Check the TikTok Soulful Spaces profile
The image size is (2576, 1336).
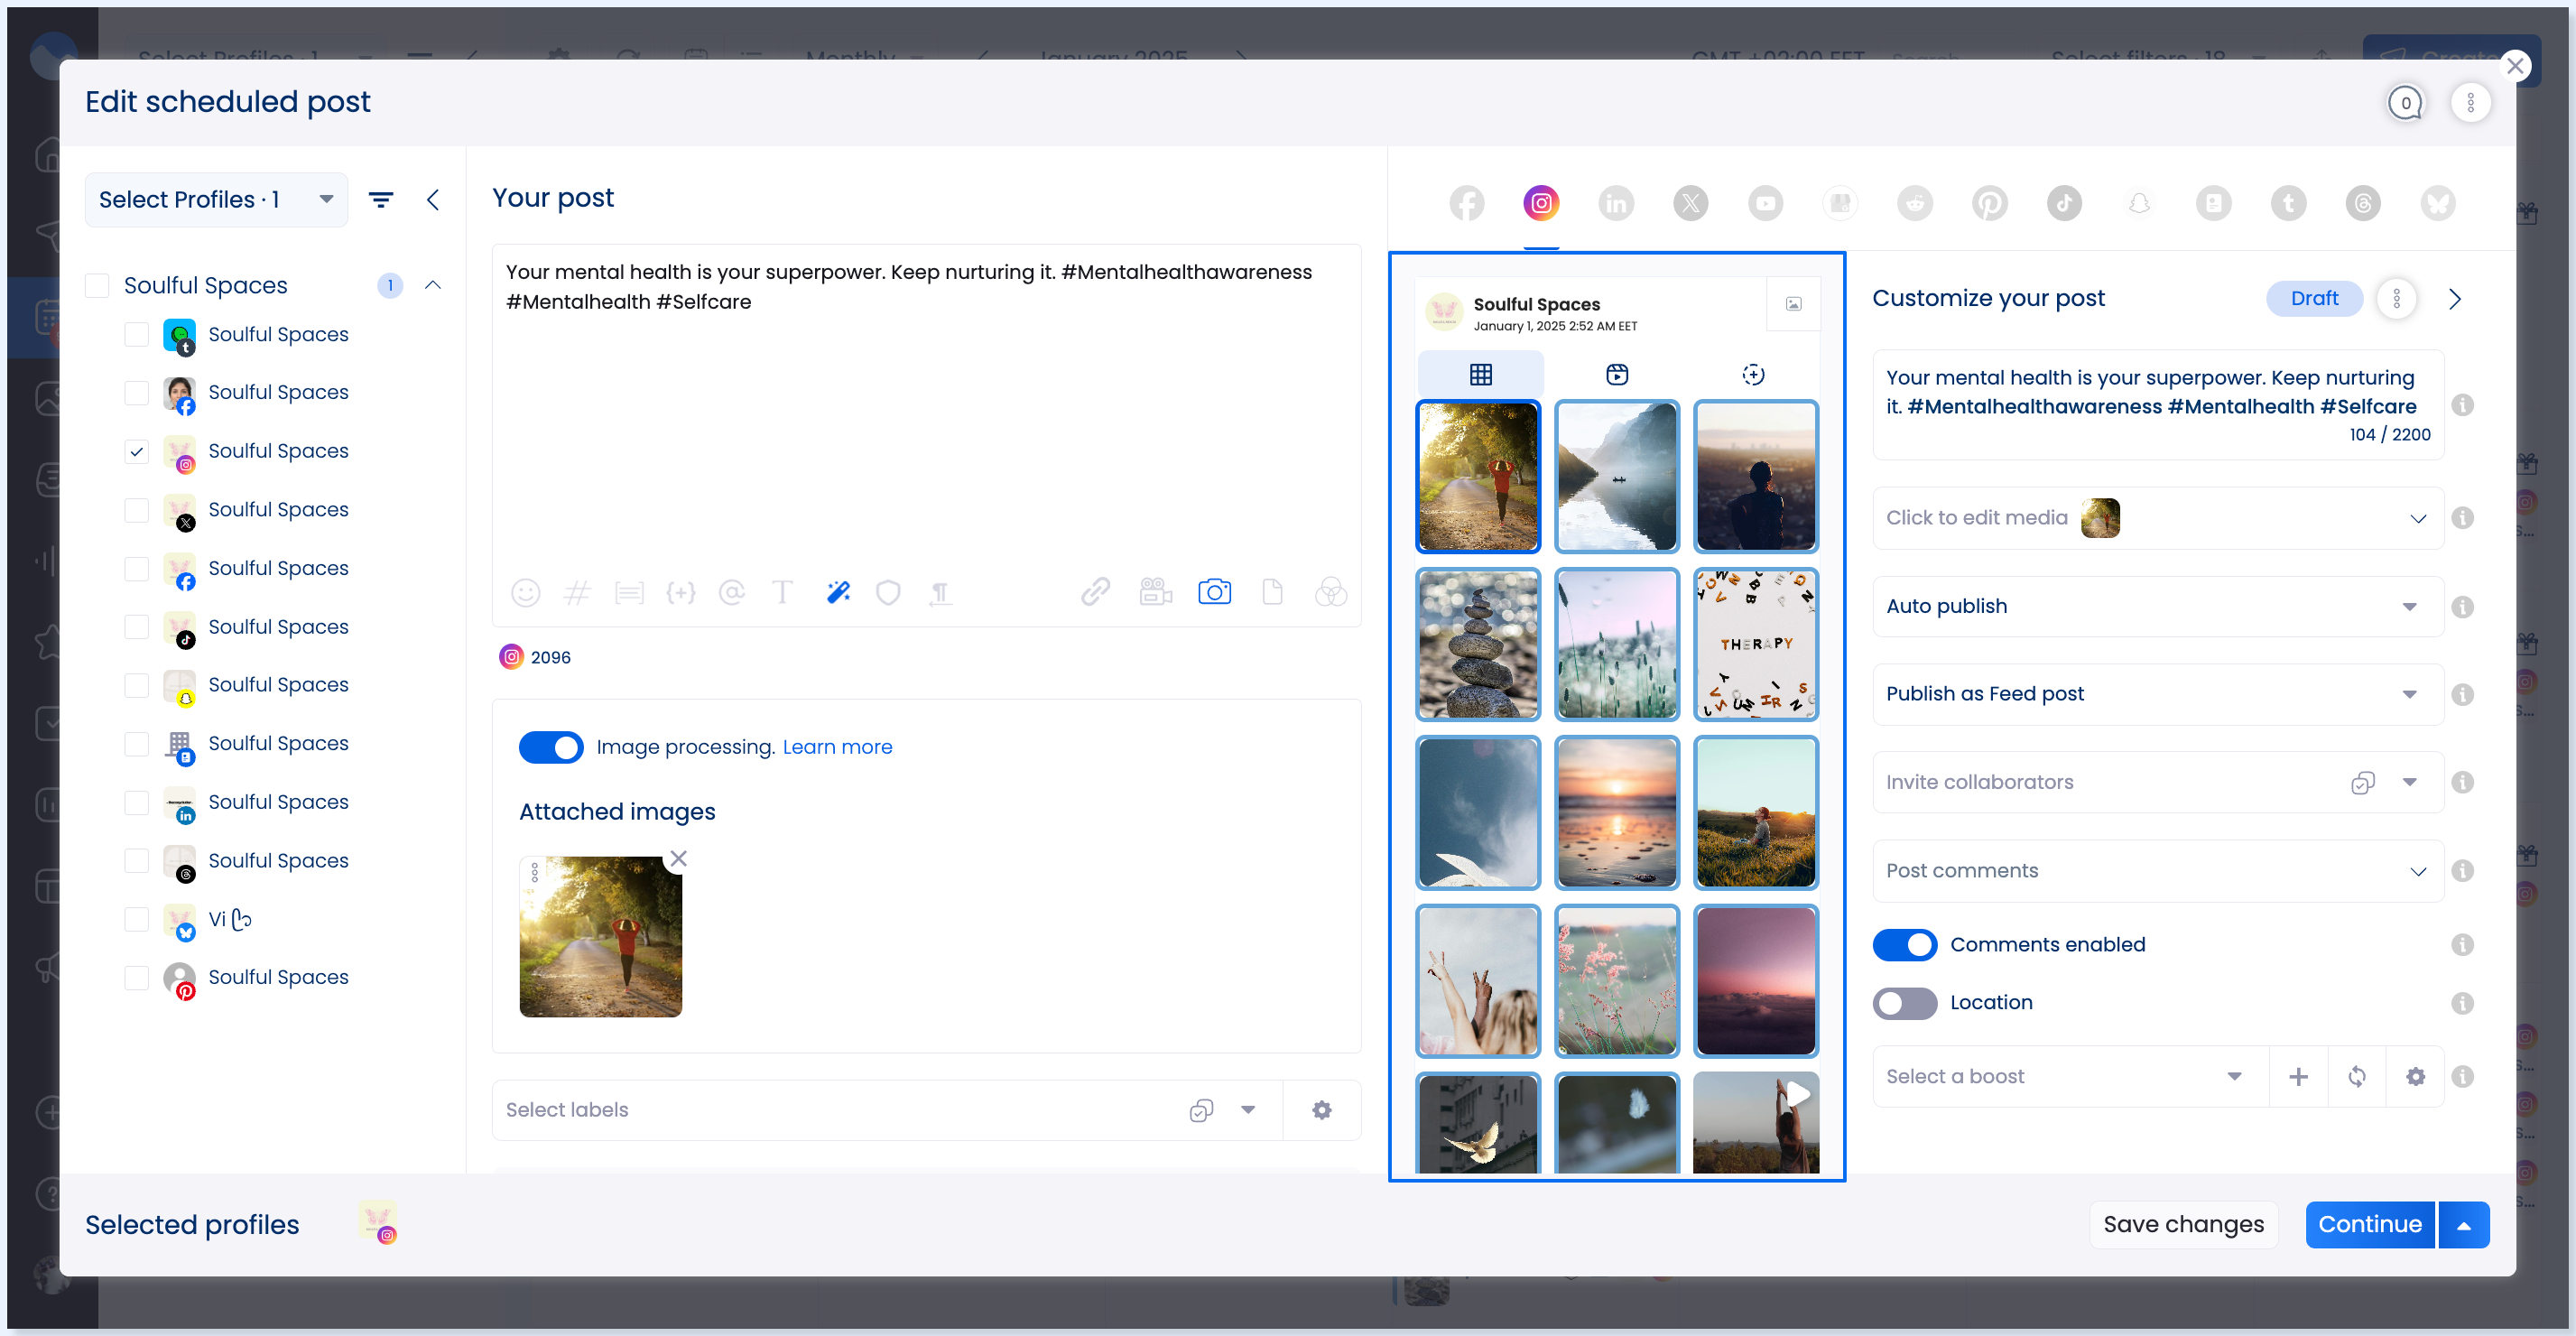136,627
